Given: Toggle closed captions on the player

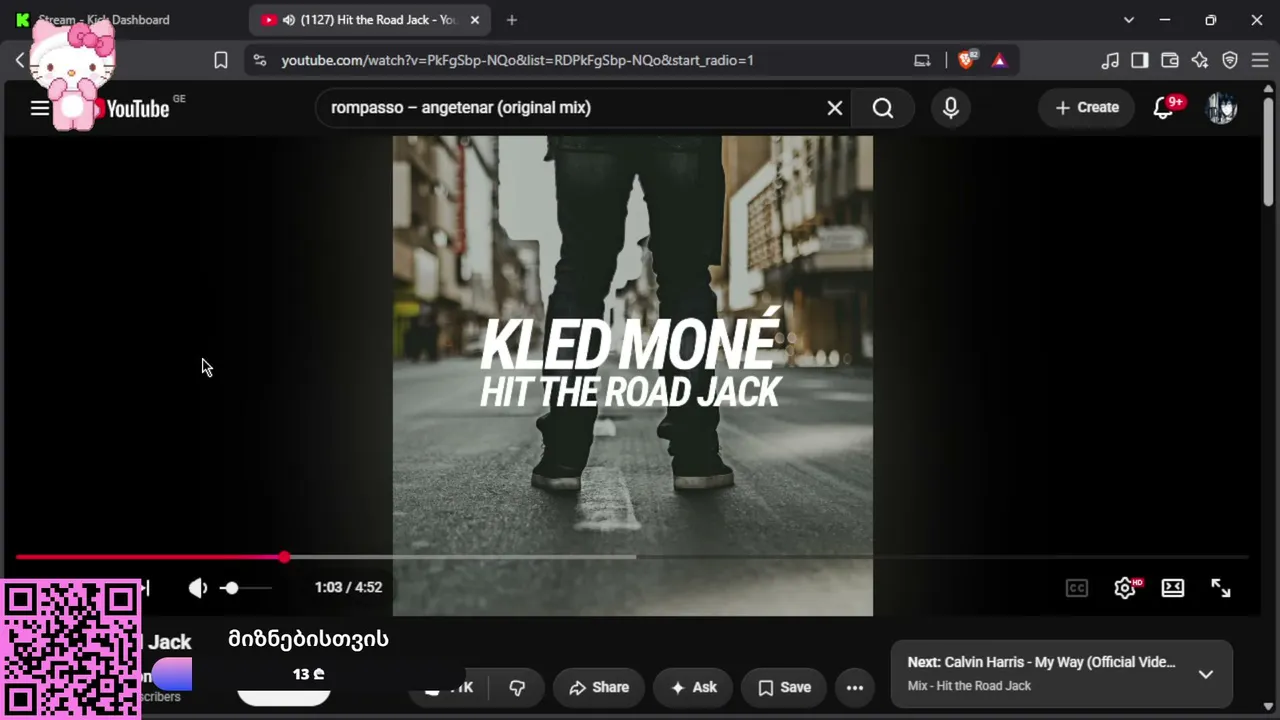Looking at the screenshot, I should click(1077, 588).
